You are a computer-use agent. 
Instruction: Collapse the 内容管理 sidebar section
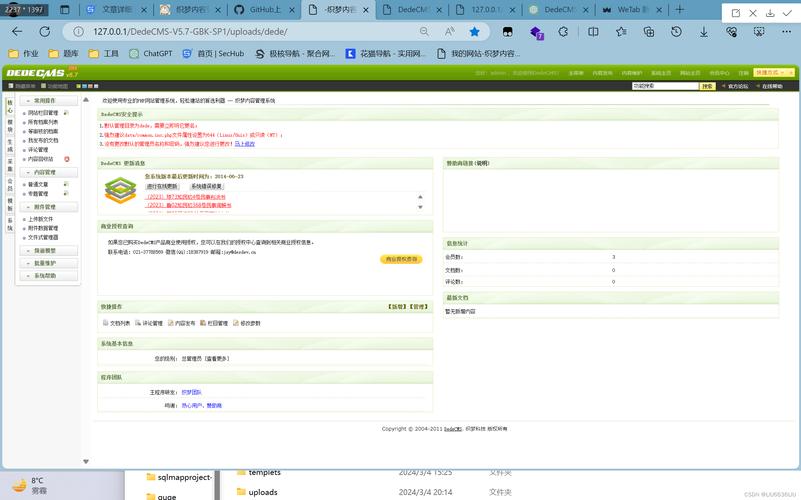49,172
